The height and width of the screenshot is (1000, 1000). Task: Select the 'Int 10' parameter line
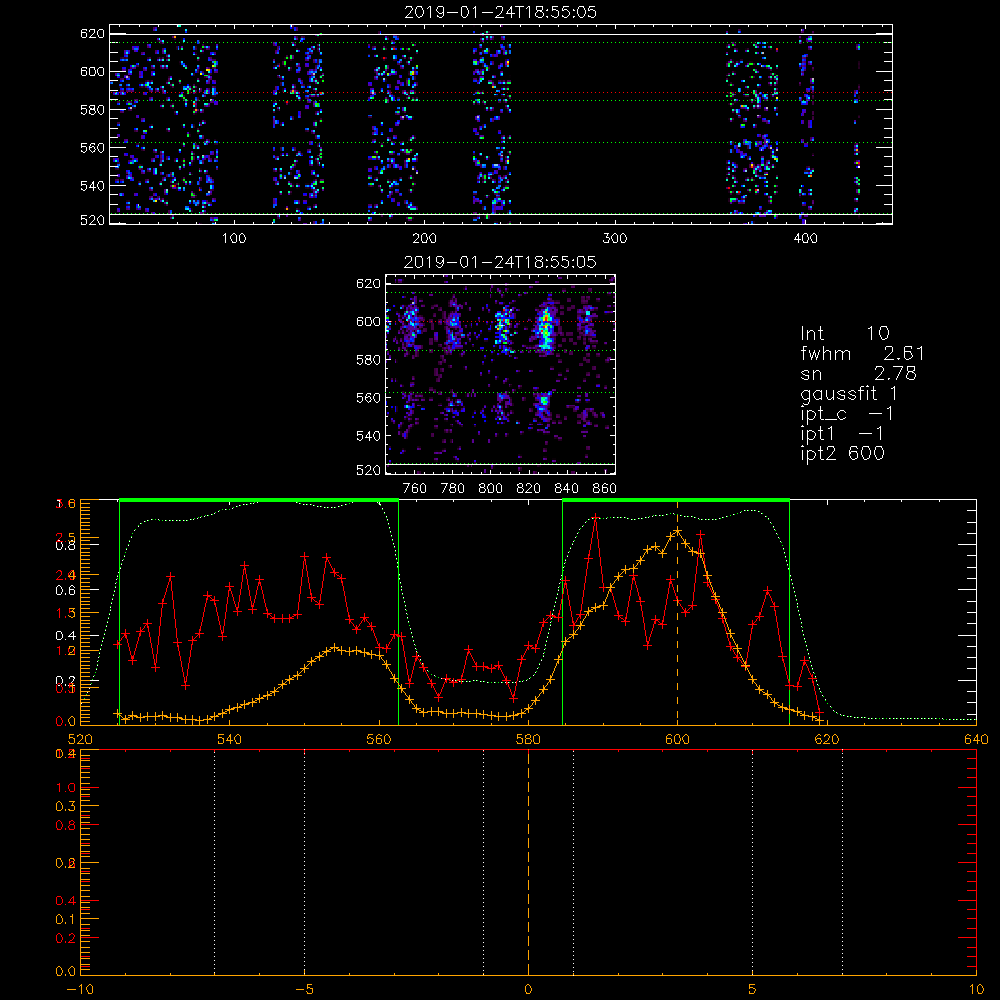844,333
